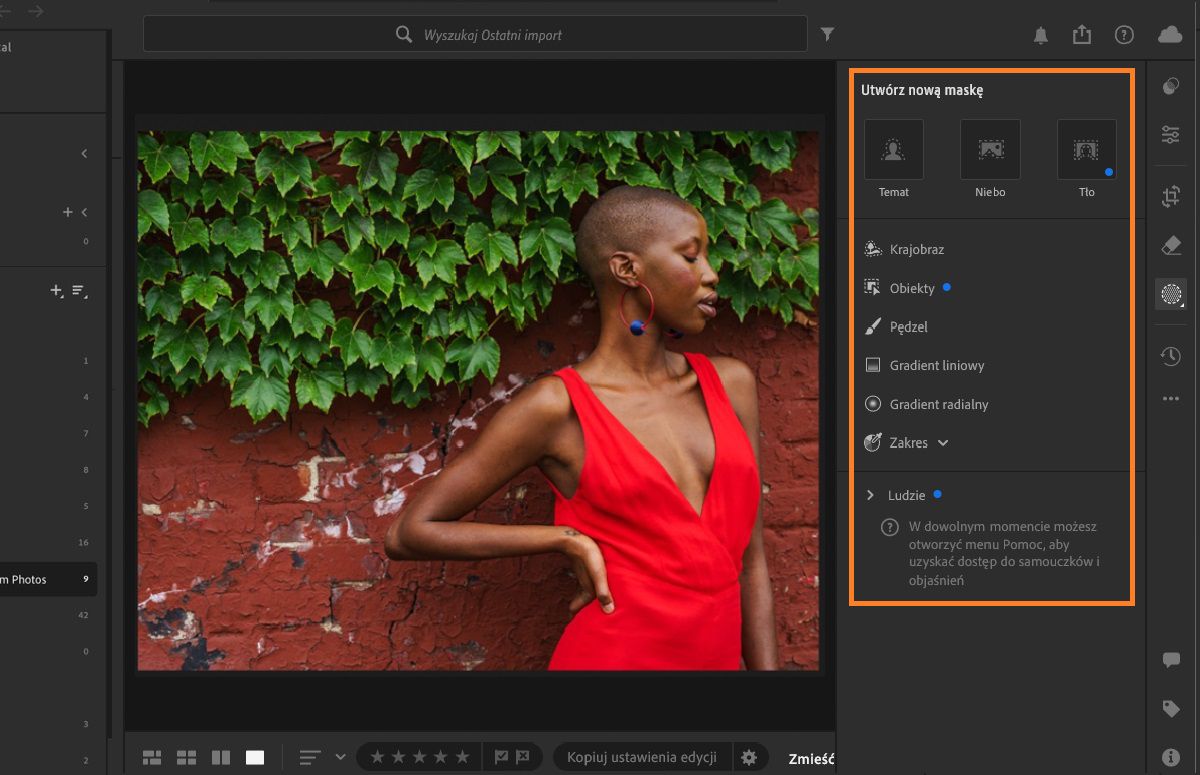Expand the Ludzie section
The image size is (1200, 775).
point(871,495)
